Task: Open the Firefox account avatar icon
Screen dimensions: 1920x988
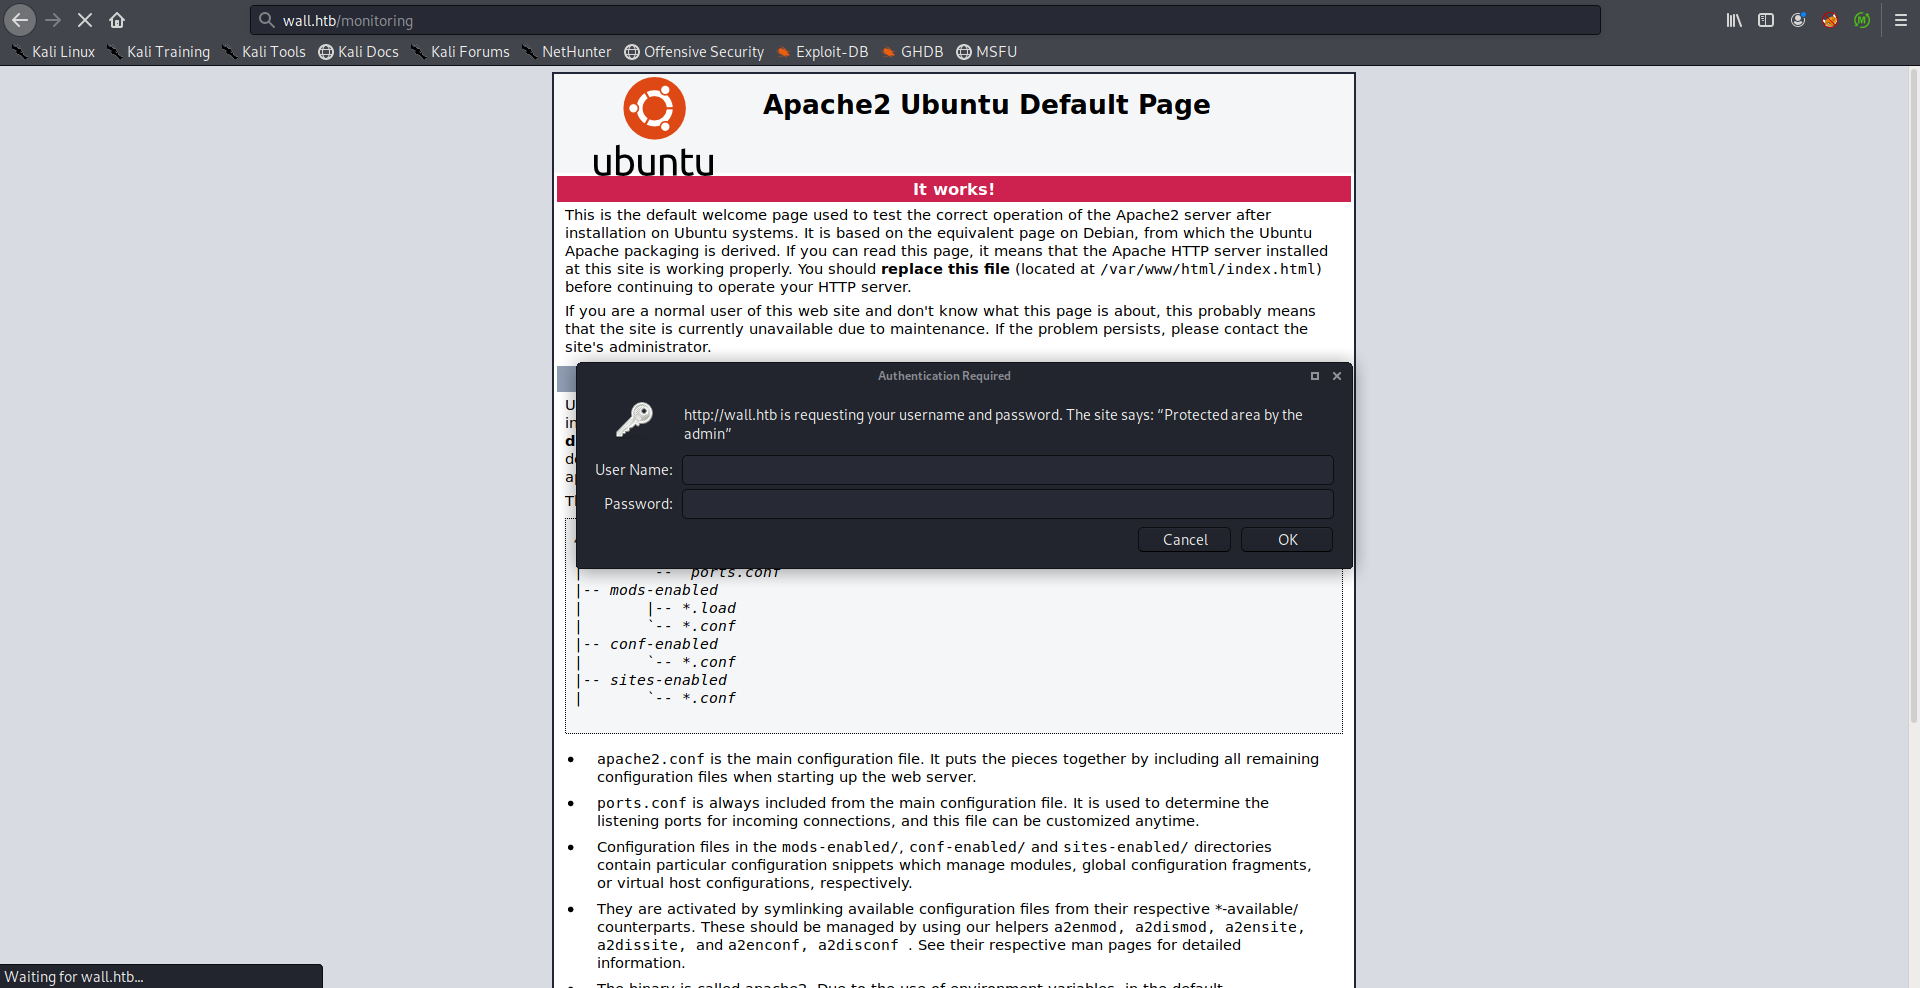Action: (x=1798, y=20)
